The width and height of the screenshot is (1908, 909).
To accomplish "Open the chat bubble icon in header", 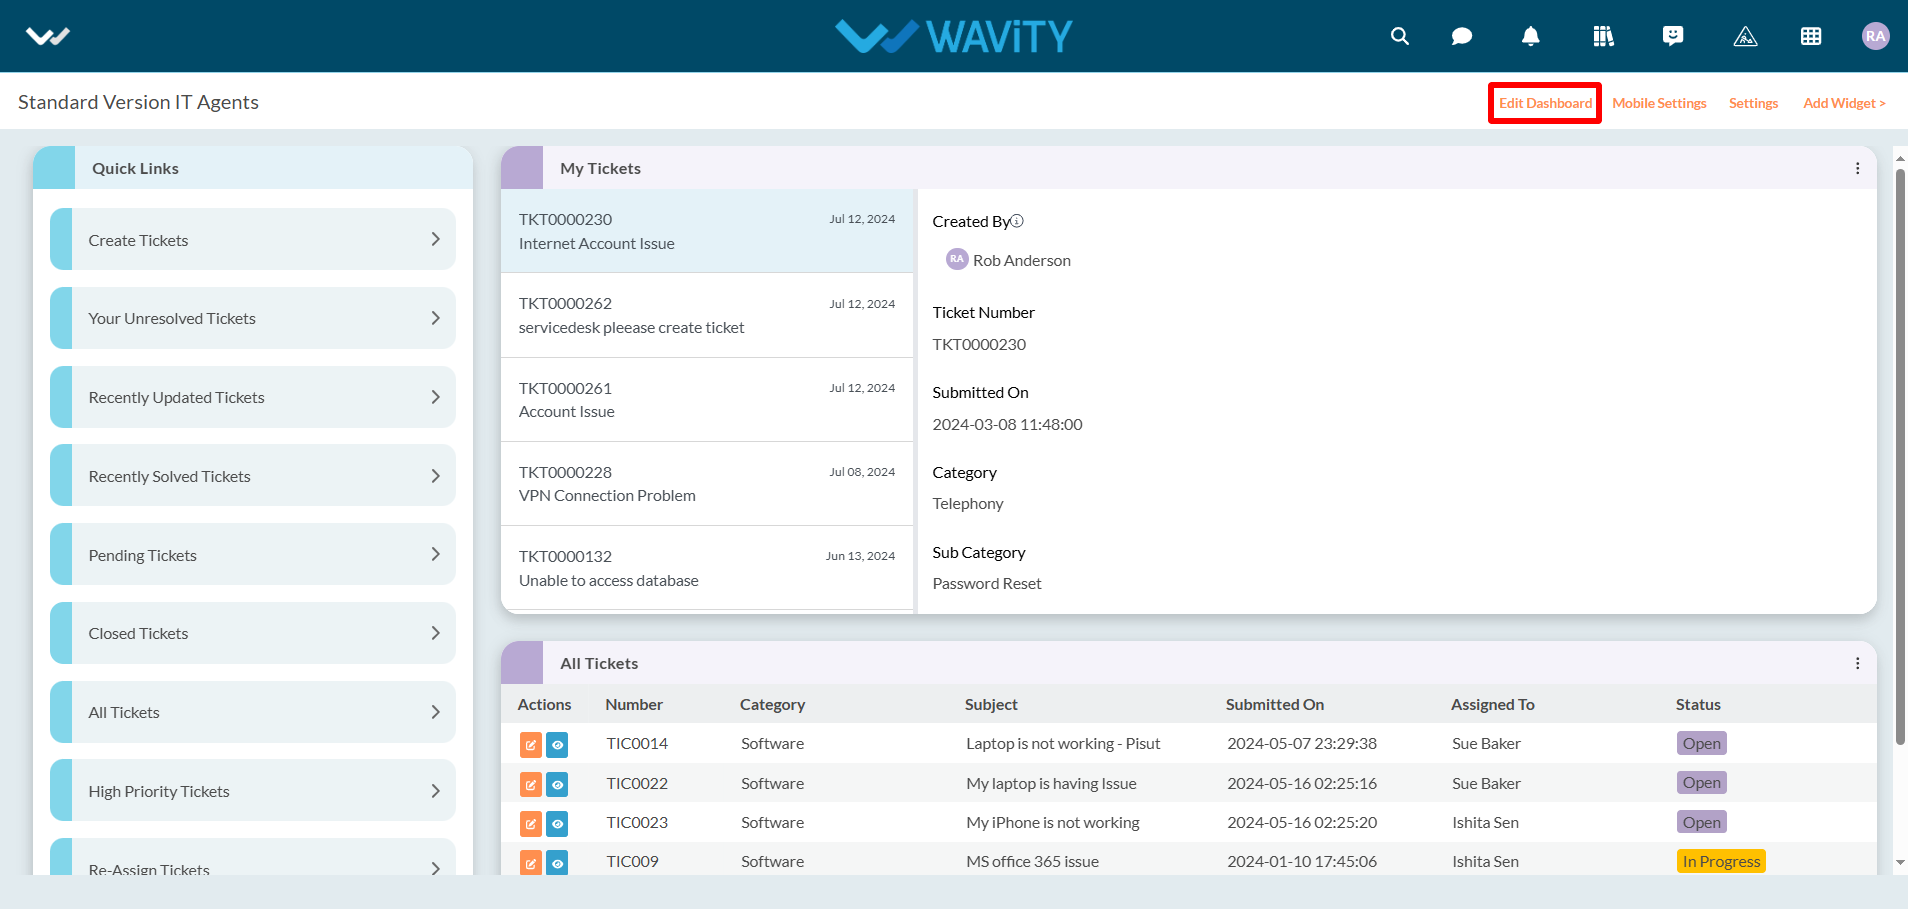I will [1462, 36].
